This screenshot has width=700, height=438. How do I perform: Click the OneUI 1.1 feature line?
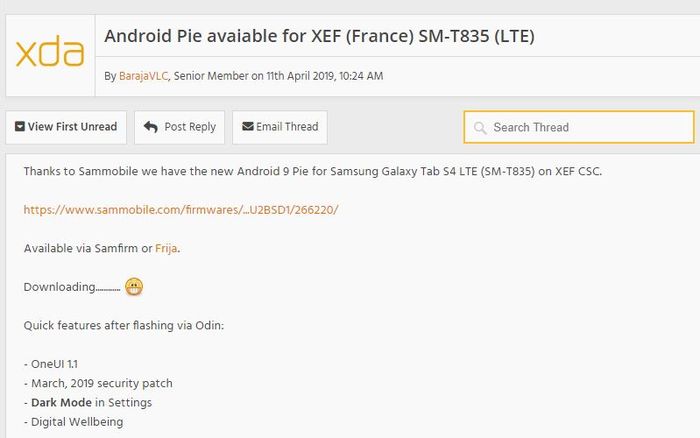click(50, 364)
